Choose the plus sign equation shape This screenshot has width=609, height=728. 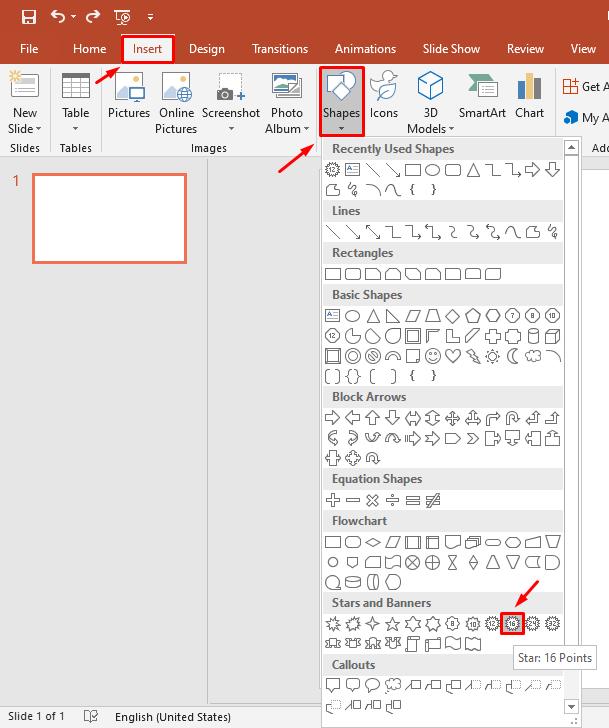coord(332,500)
